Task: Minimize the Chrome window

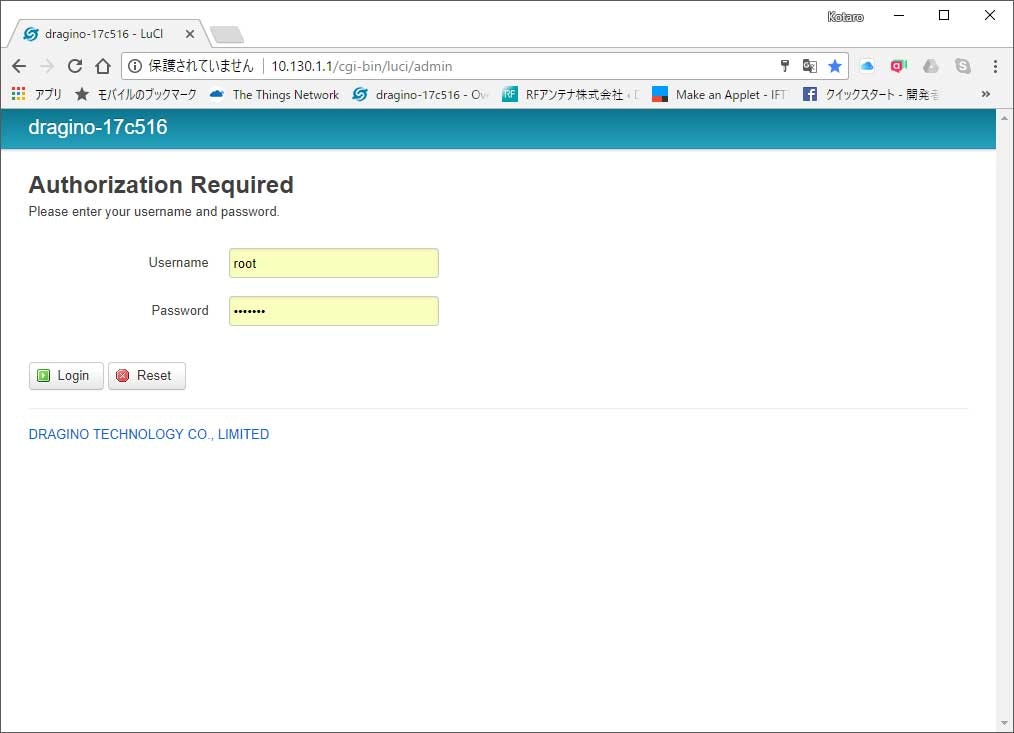Action: (x=899, y=16)
